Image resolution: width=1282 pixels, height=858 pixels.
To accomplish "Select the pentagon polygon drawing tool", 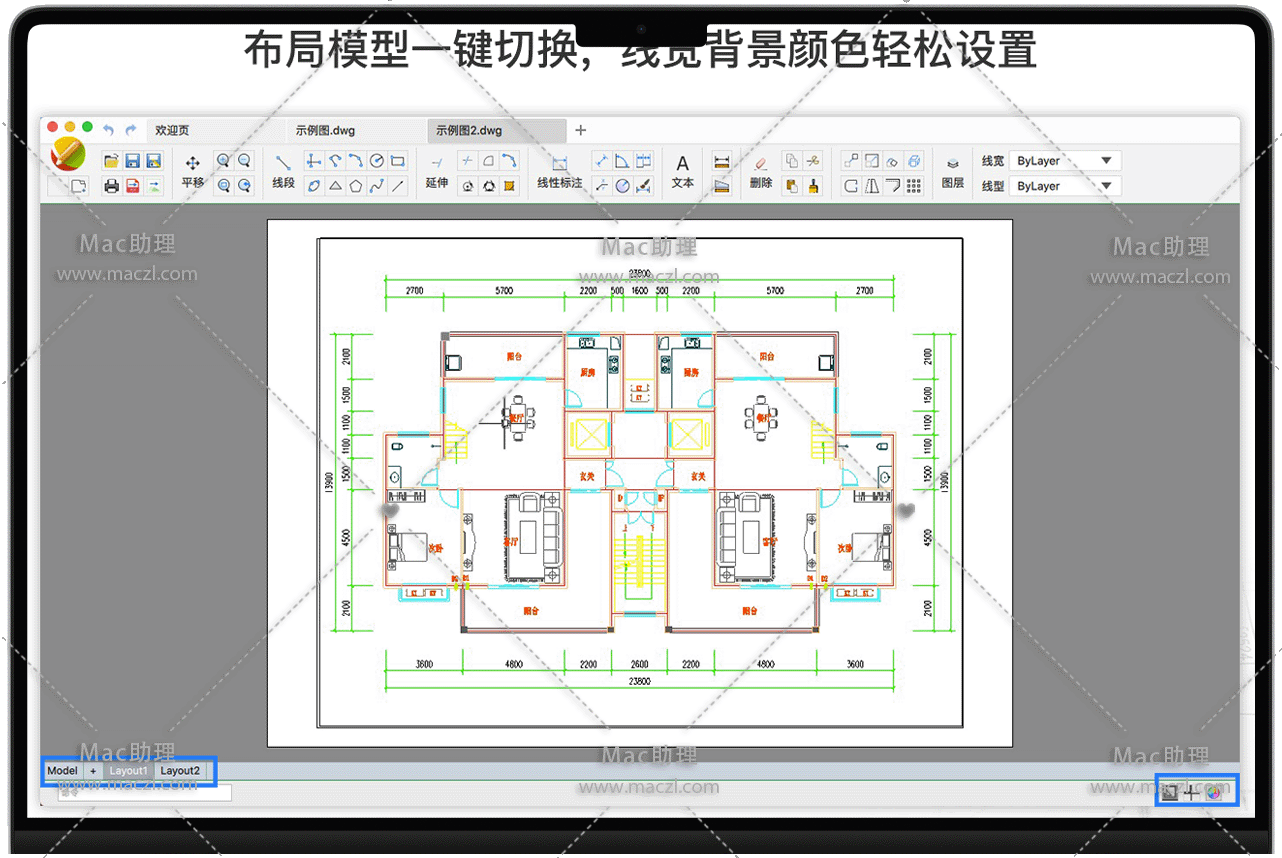I will pyautogui.click(x=356, y=186).
